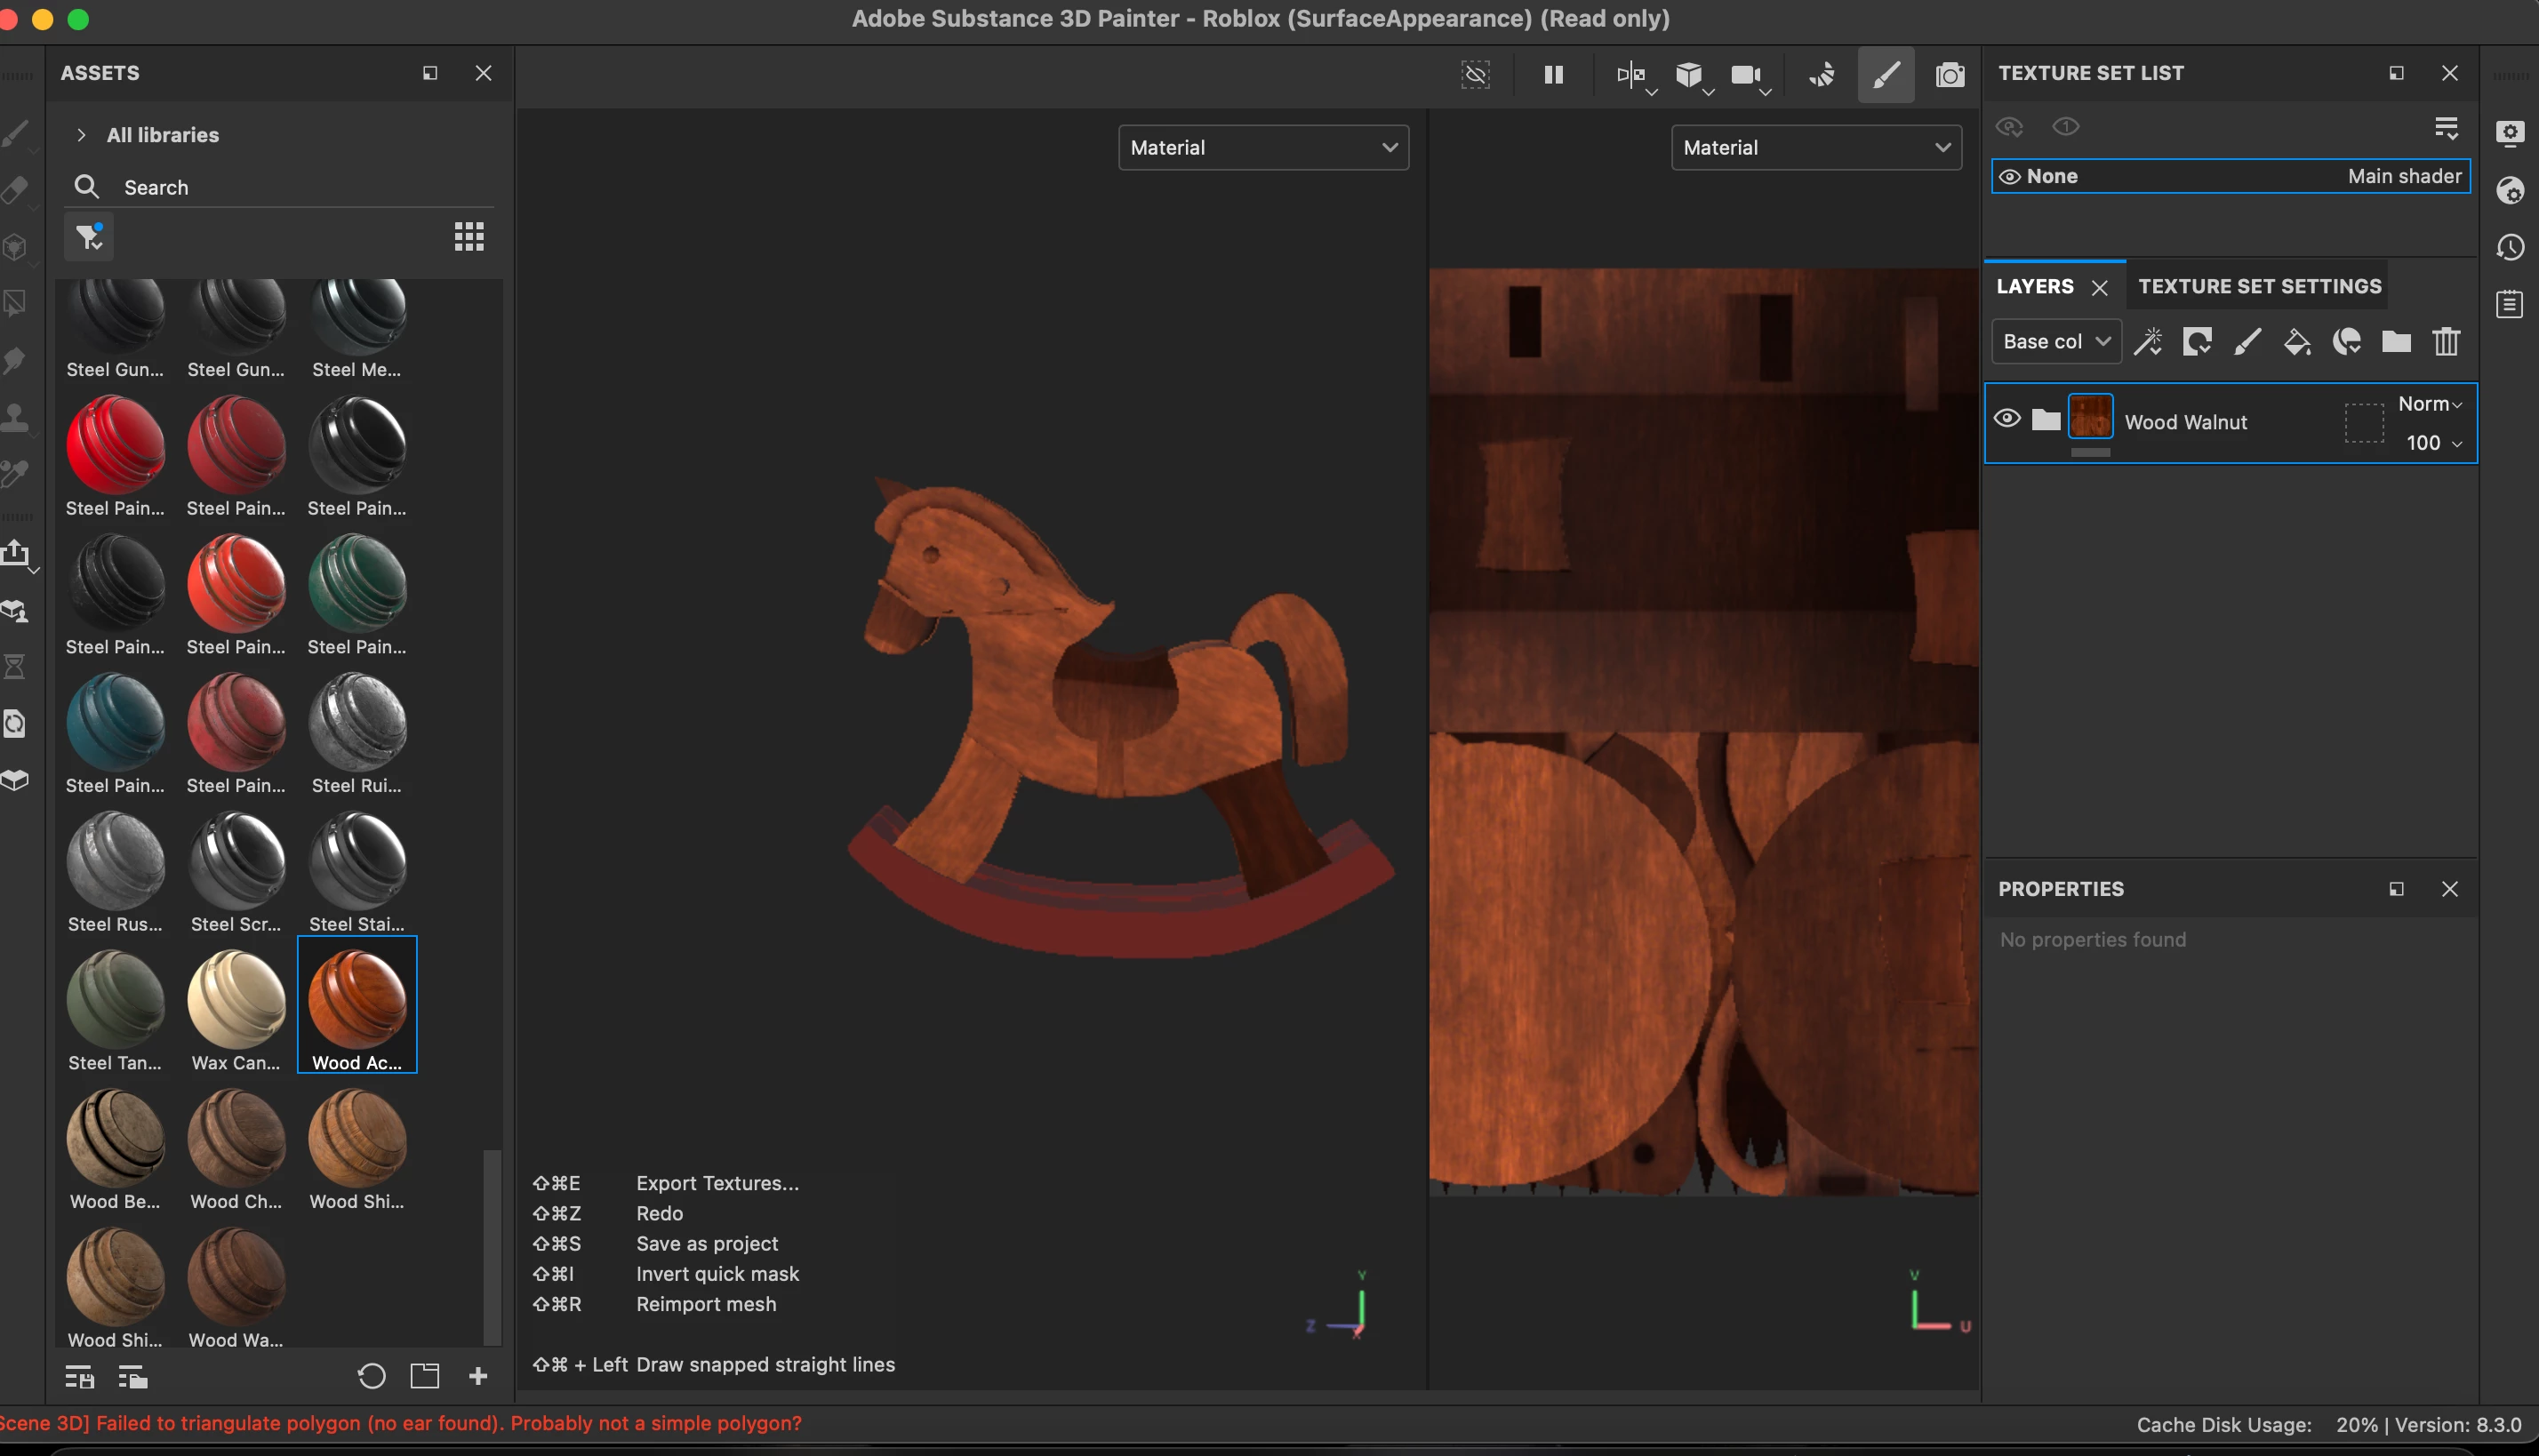
Task: Toggle visibility of None texture set
Action: (x=2009, y=177)
